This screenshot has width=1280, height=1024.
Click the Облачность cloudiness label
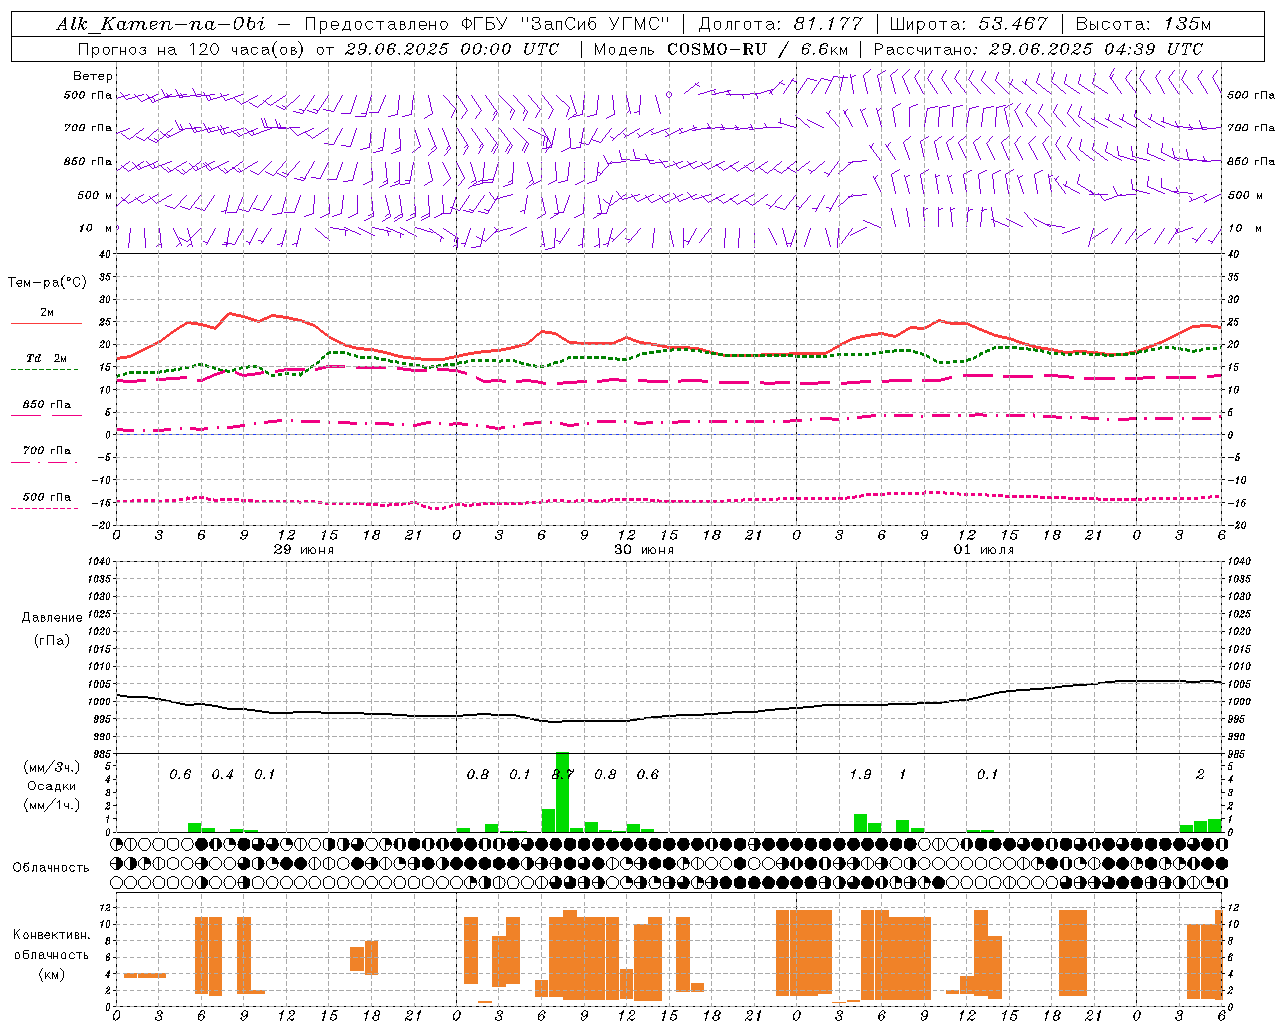point(51,867)
